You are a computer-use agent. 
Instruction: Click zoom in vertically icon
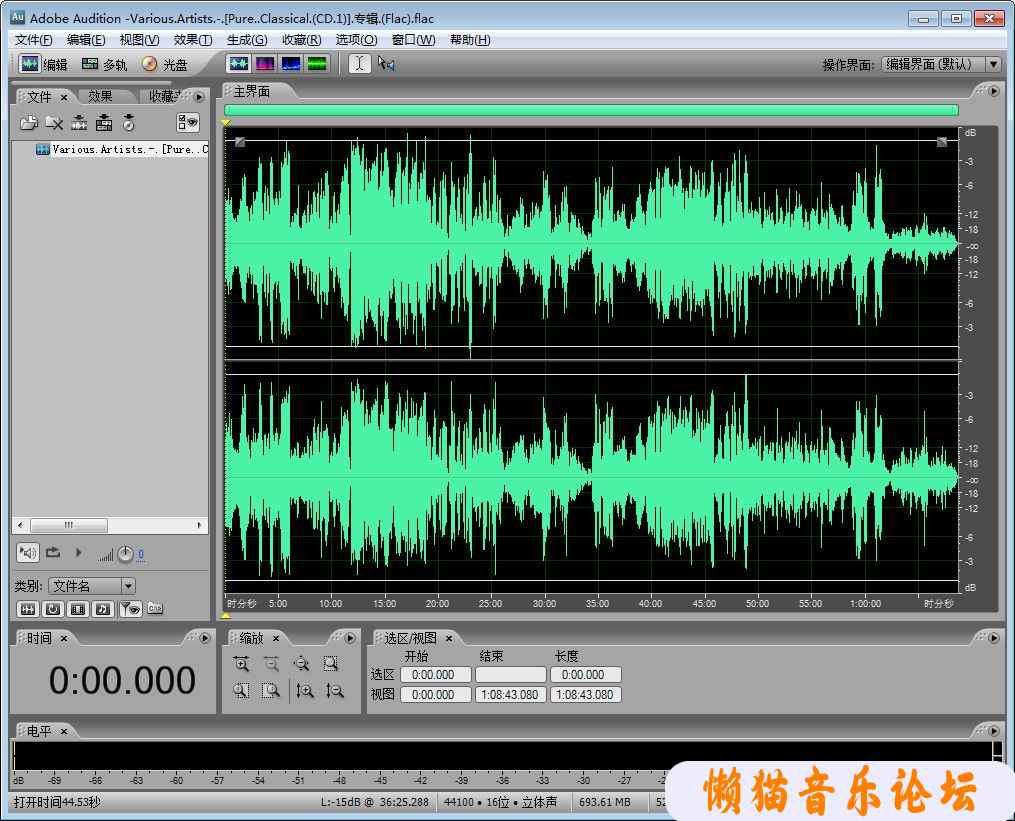coord(304,691)
